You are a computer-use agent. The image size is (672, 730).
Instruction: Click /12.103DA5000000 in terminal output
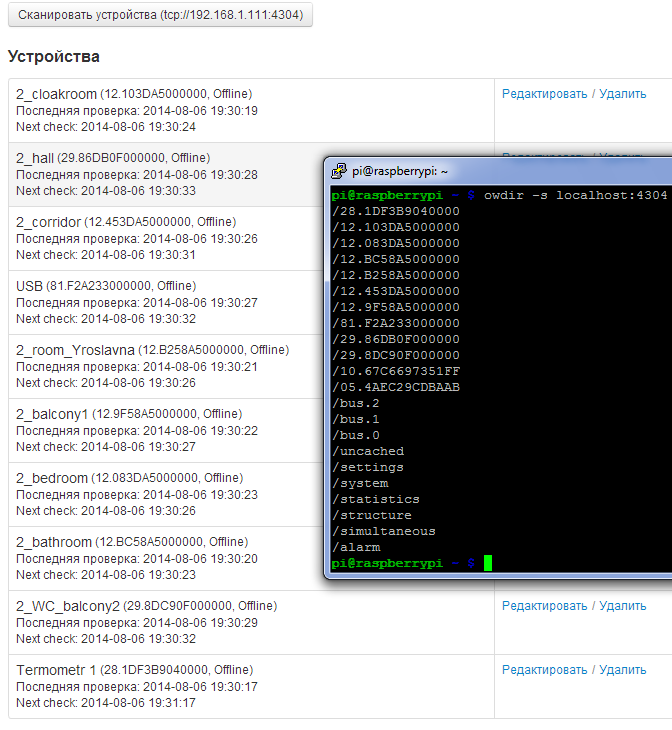tap(396, 227)
